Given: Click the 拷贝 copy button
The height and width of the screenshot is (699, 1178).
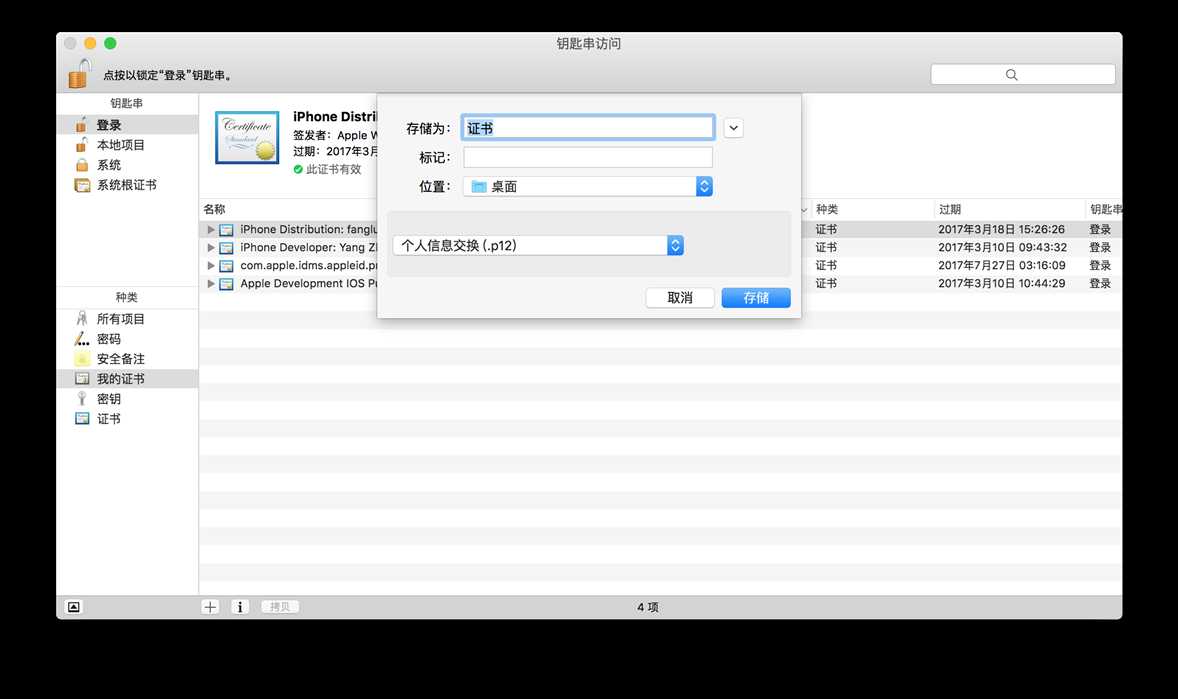Looking at the screenshot, I should coord(280,607).
